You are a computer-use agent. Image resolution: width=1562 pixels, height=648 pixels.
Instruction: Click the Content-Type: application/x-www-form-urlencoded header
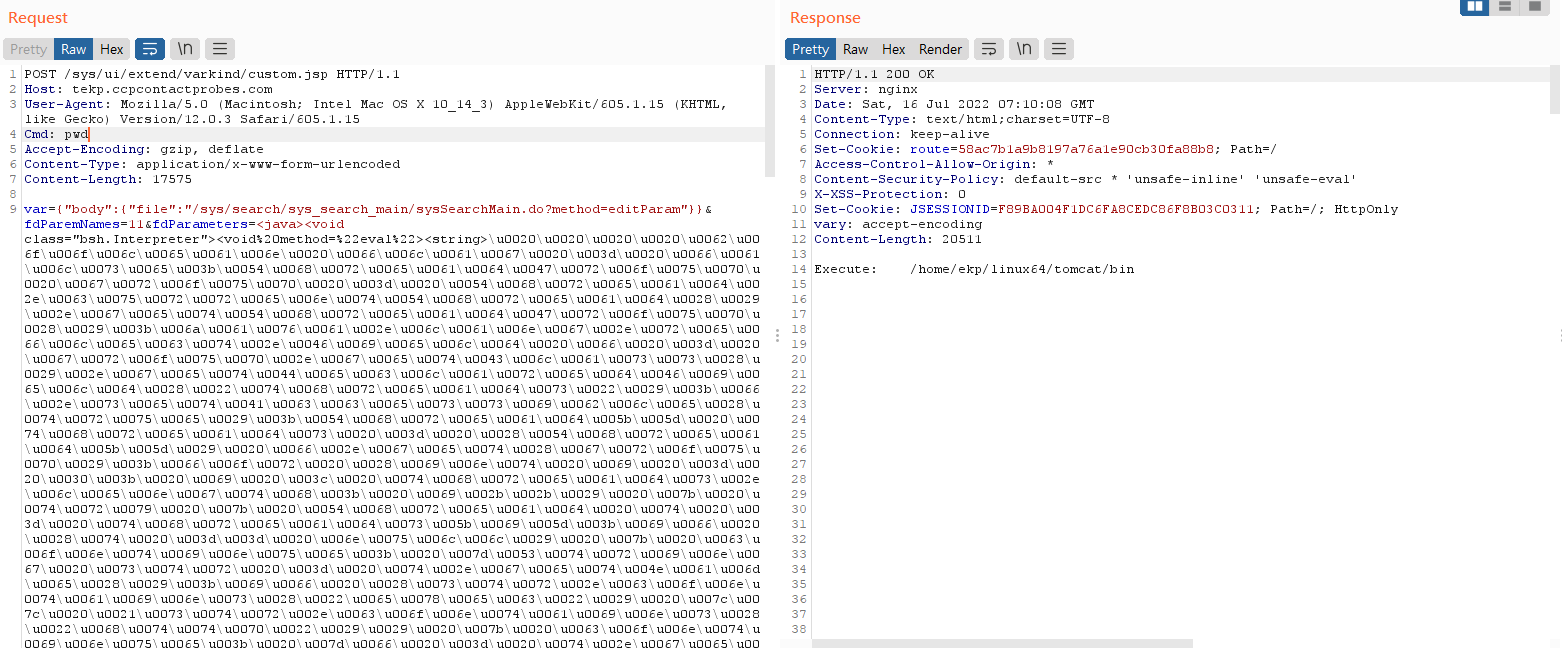point(212,164)
